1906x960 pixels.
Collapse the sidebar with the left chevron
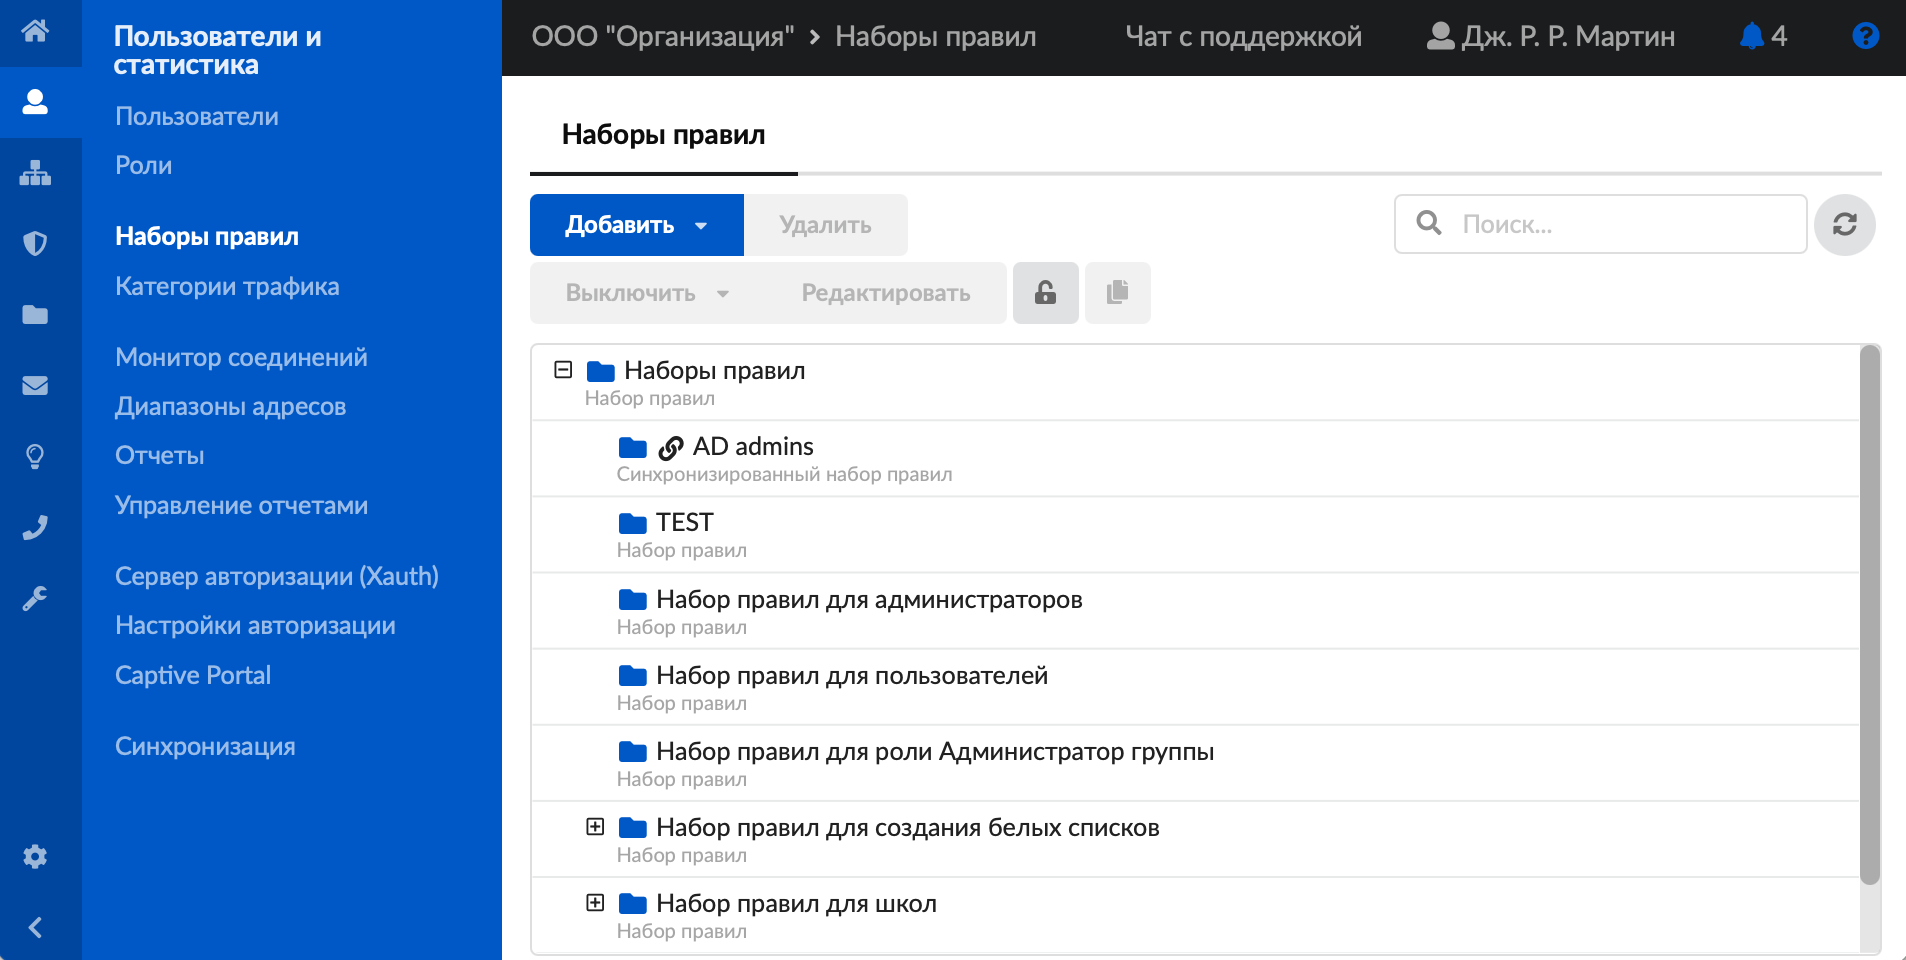coord(35,928)
